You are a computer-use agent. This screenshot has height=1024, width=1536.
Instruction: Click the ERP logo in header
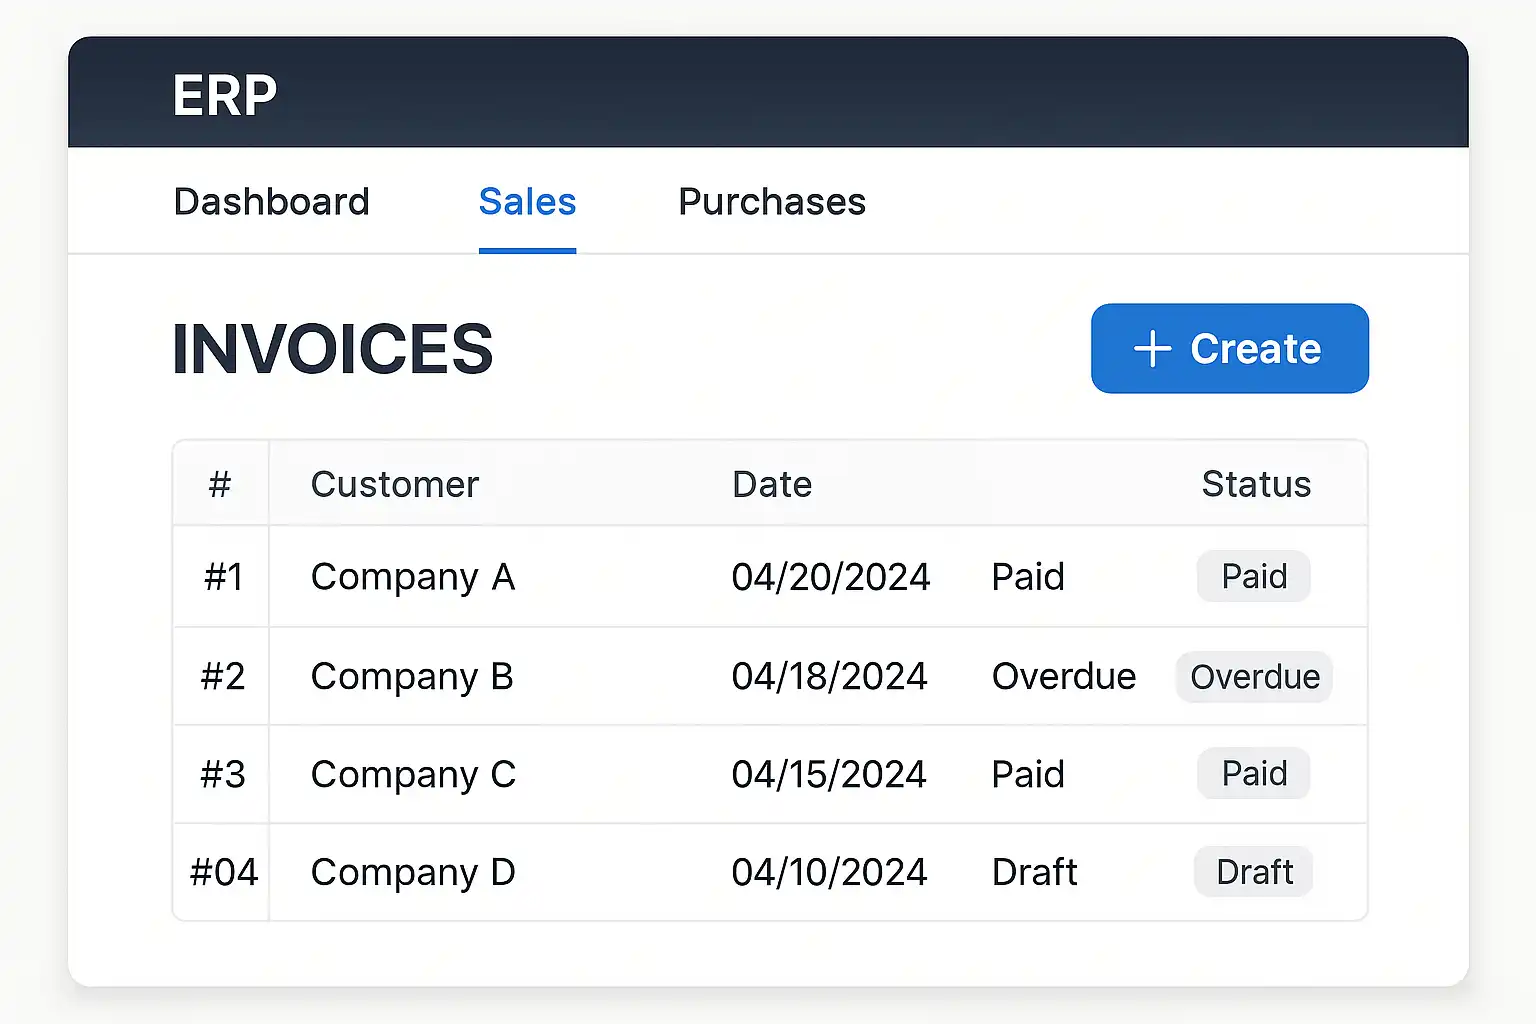[x=224, y=96]
